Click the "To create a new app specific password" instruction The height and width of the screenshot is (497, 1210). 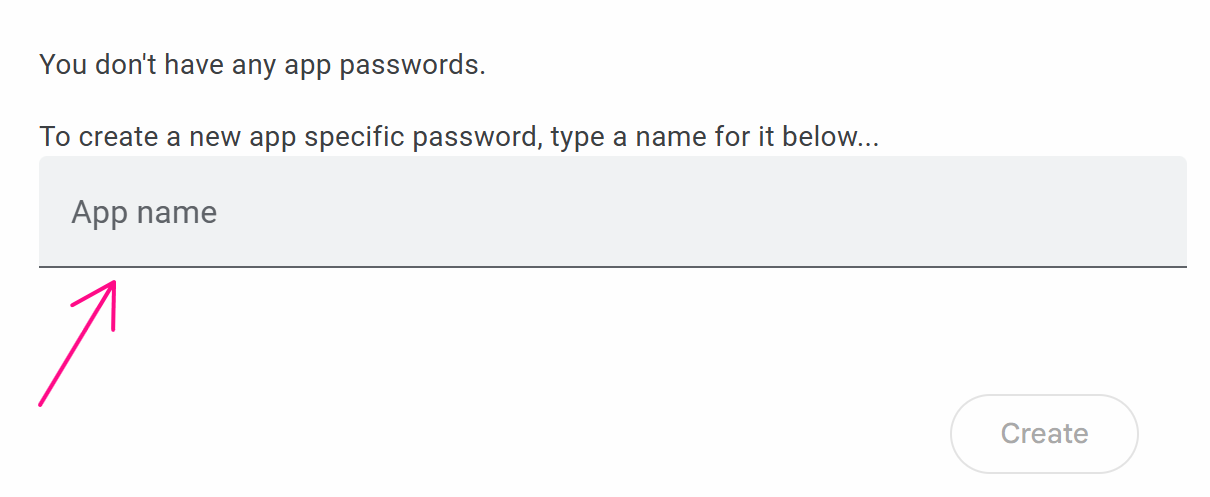coord(459,136)
